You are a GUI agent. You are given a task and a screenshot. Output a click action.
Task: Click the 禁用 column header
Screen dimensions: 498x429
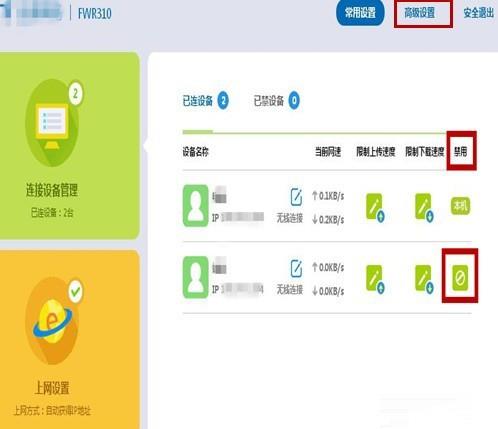tap(460, 152)
